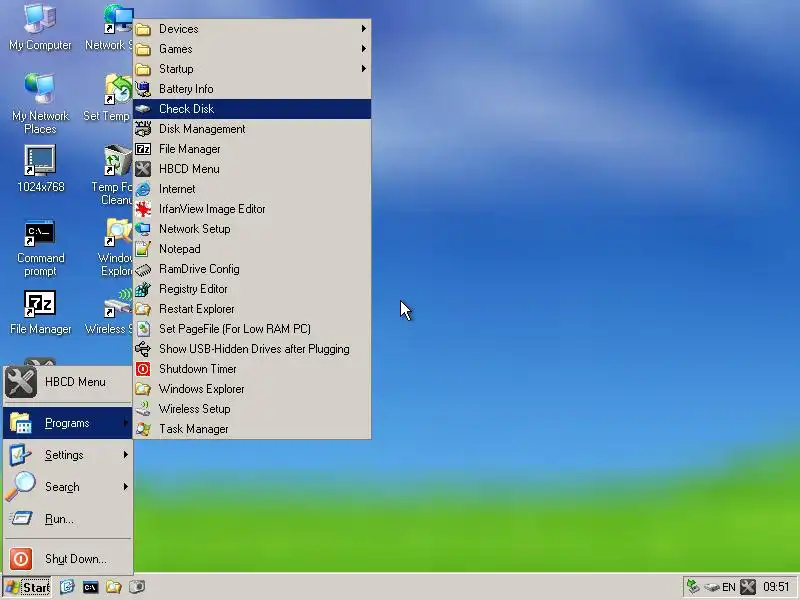Open Windows Explorer from Programs menu

(x=252, y=389)
